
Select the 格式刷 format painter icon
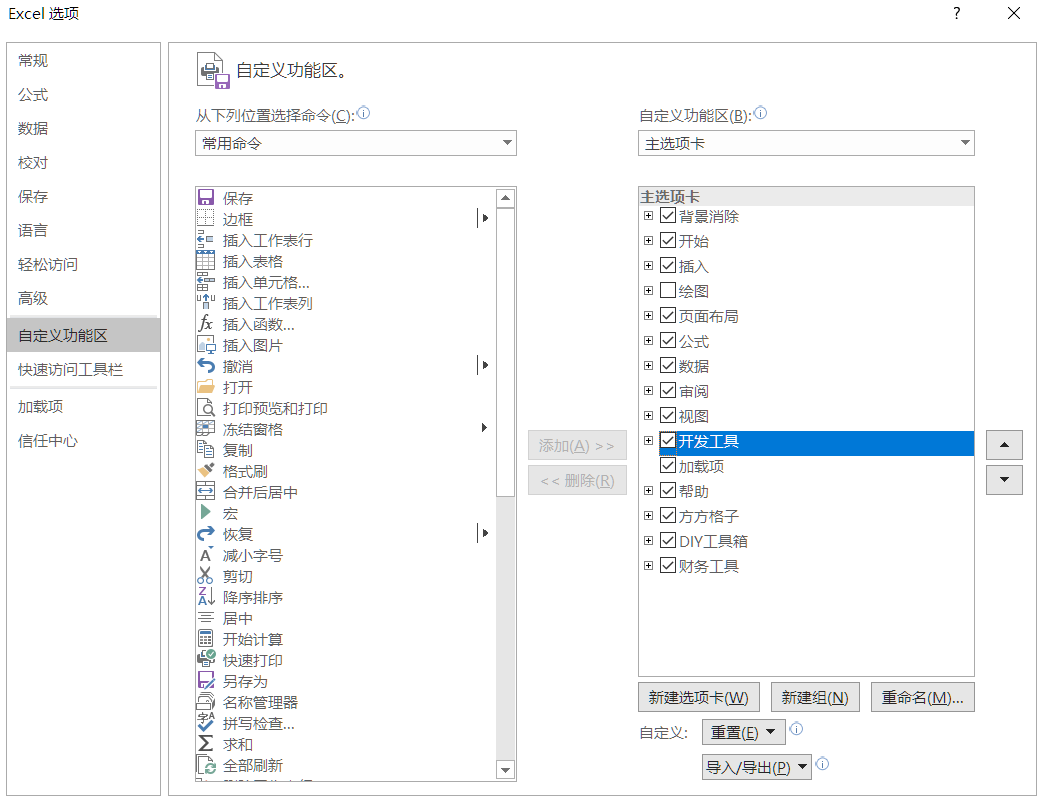point(206,471)
